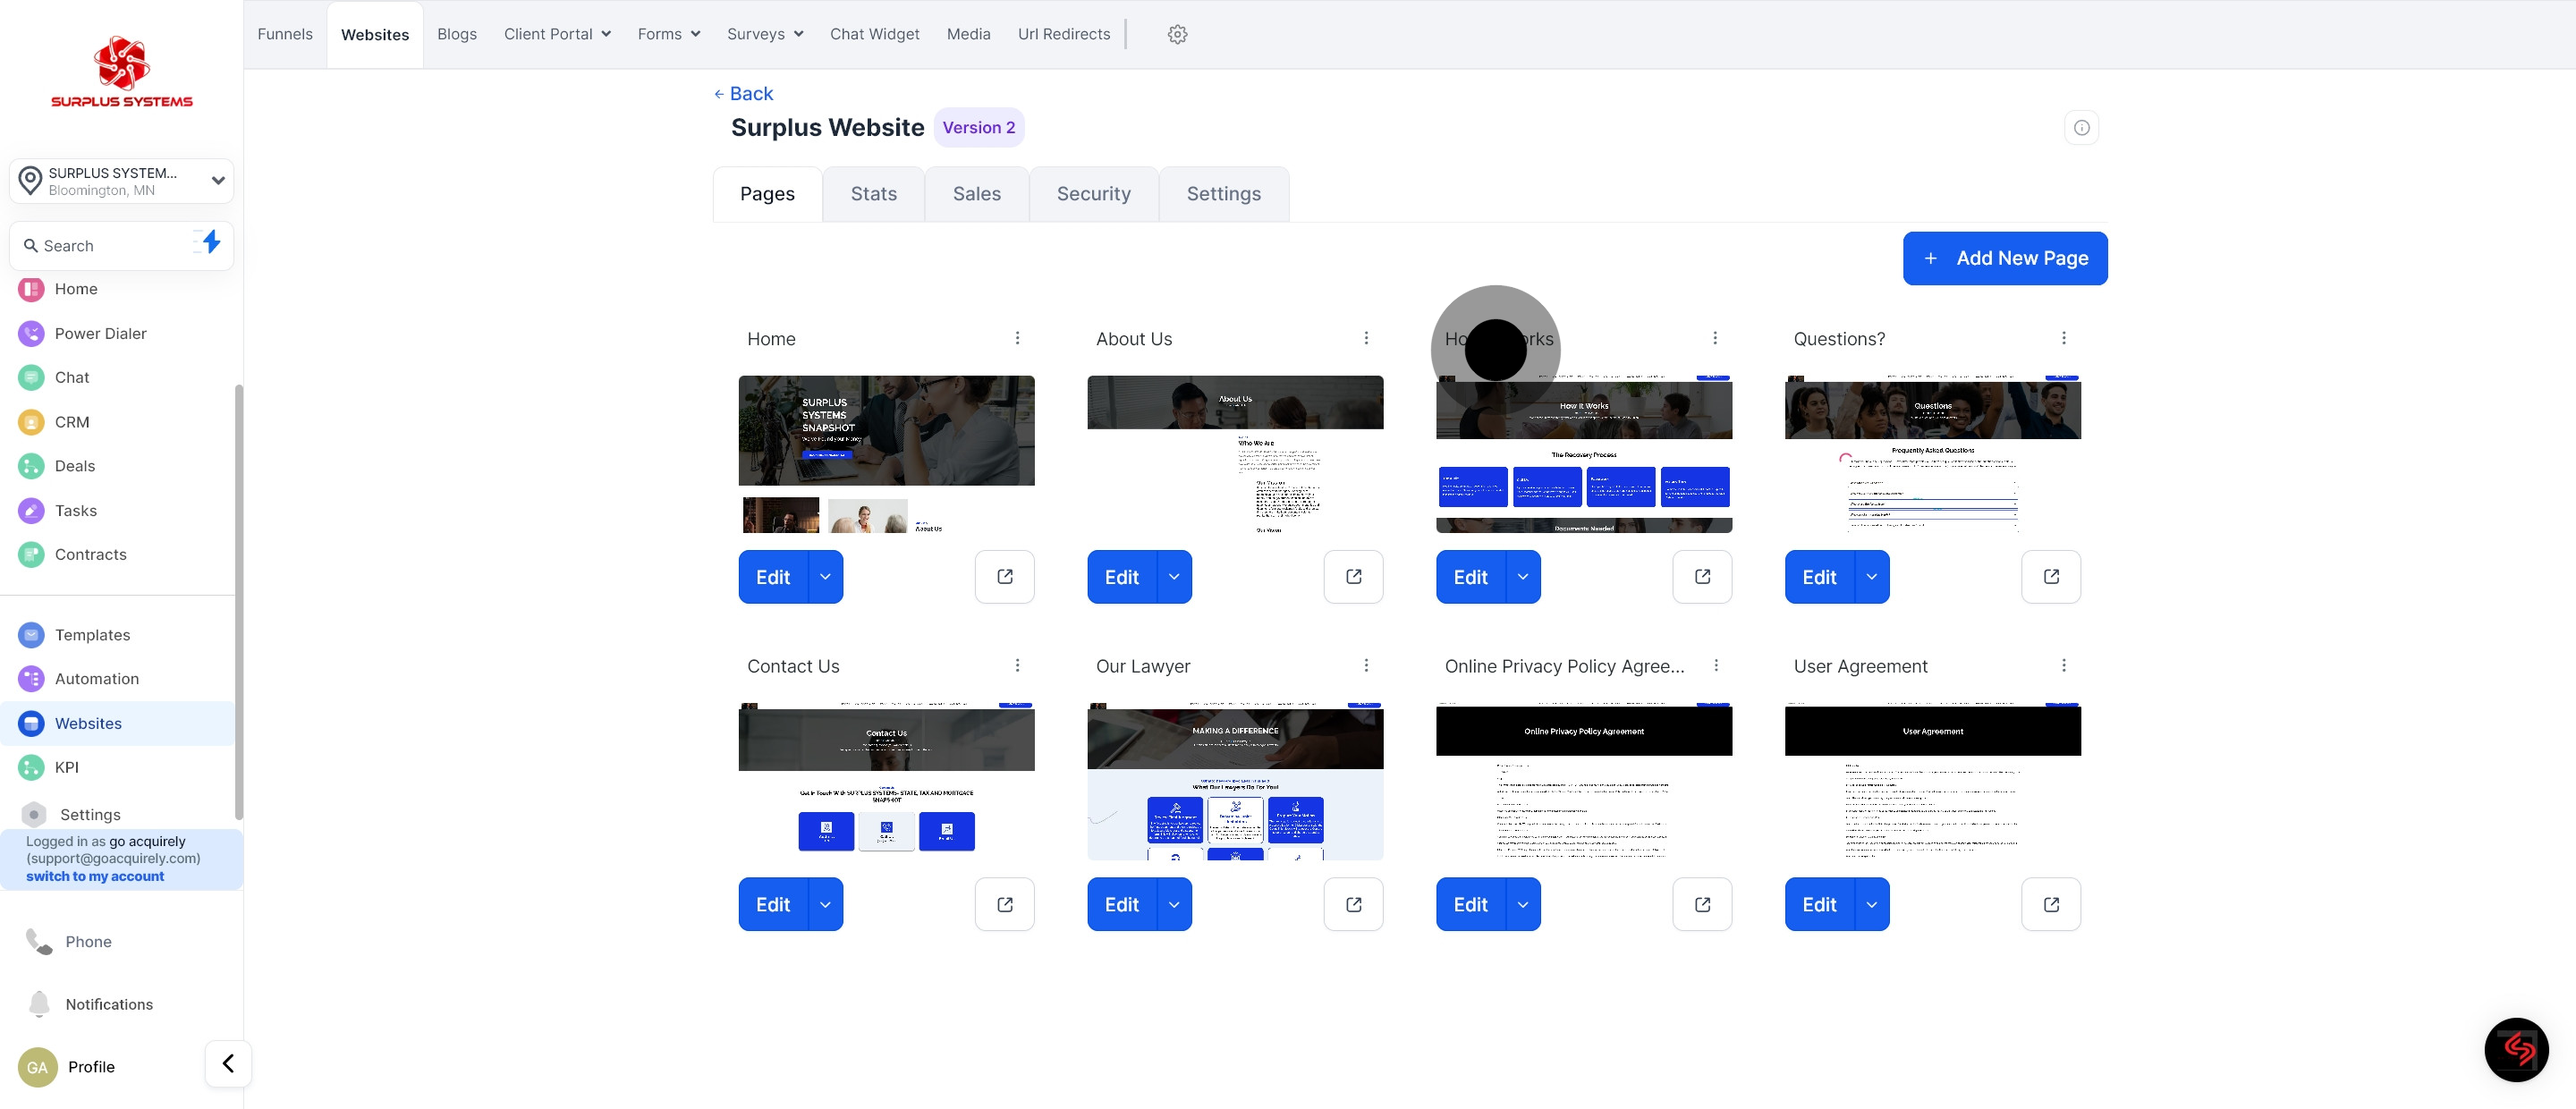Click the Back link
Image resolution: width=2576 pixels, height=1109 pixels.
743,93
